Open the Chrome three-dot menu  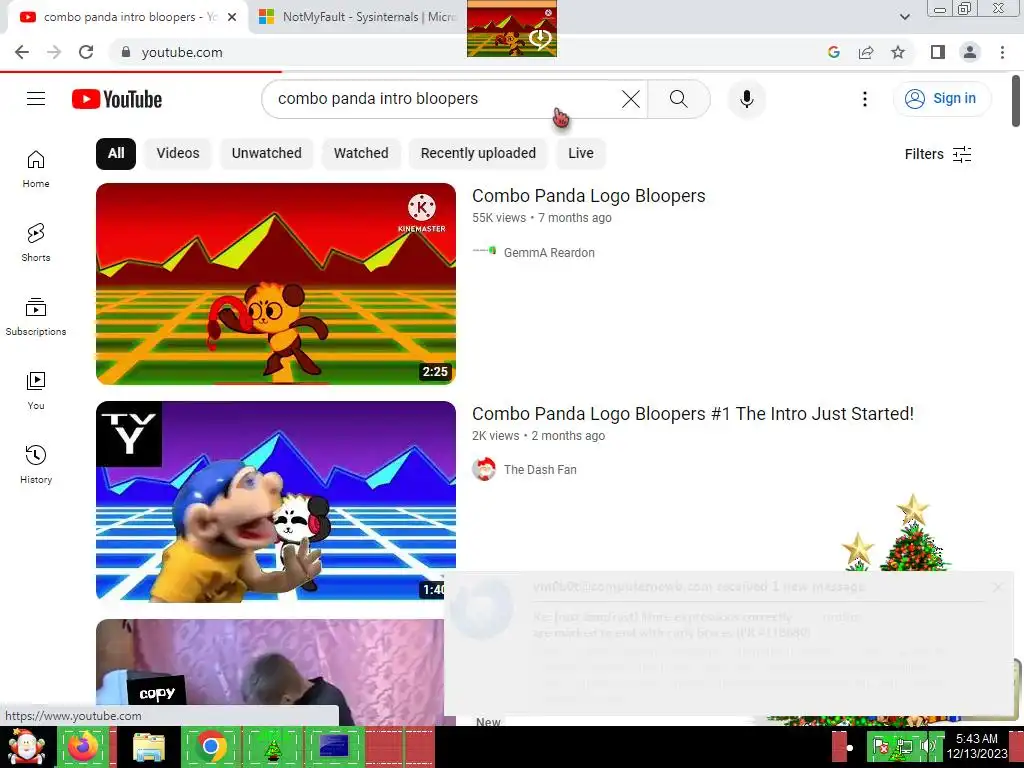tap(1002, 52)
